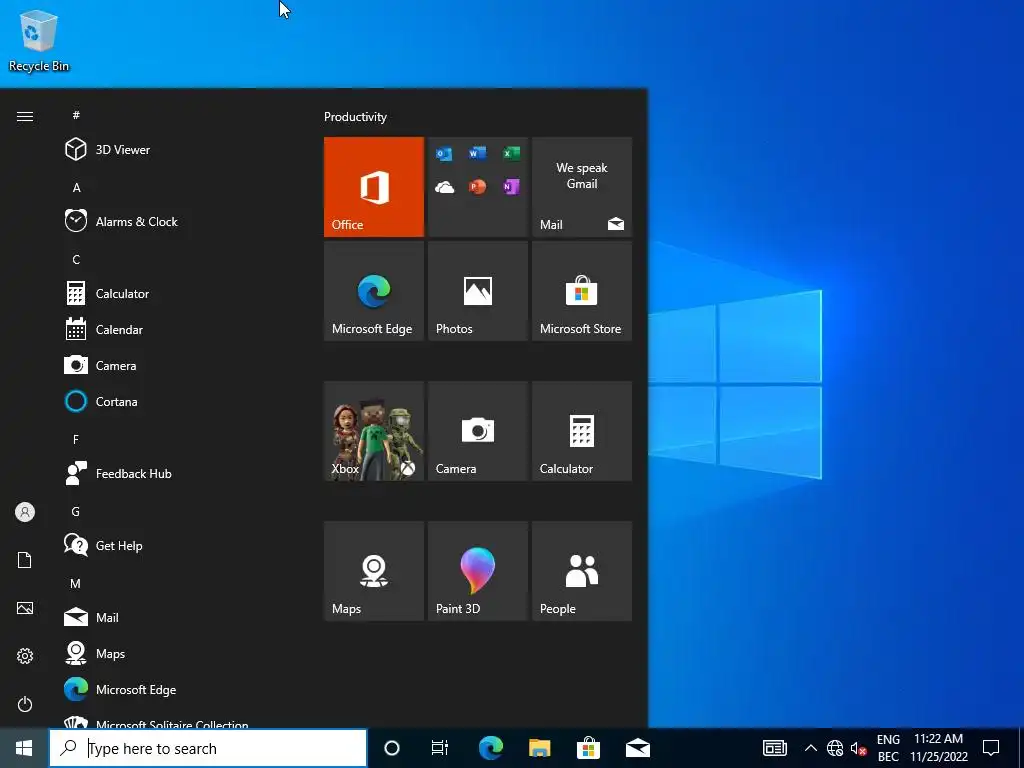1024x768 pixels.
Task: Expand the Start menu hamburger navigation
Action: [25, 116]
